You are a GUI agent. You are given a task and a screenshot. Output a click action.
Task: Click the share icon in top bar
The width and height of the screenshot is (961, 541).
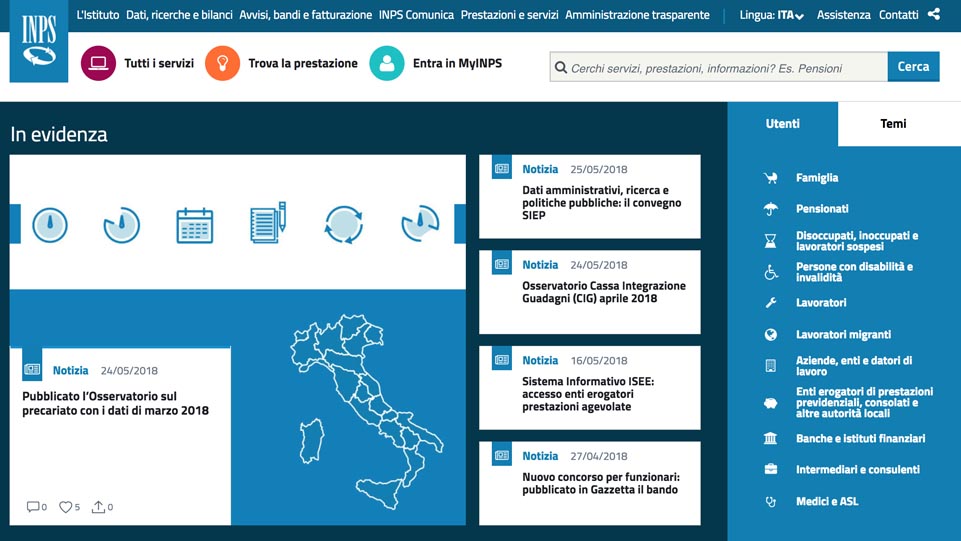tap(934, 14)
